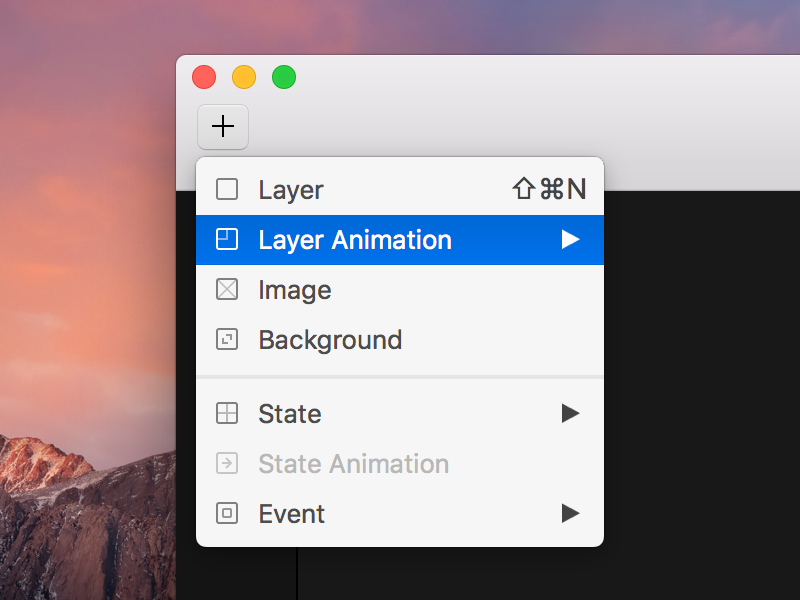The height and width of the screenshot is (600, 800).
Task: Click the plus icon in the toolbar
Action: tap(222, 127)
